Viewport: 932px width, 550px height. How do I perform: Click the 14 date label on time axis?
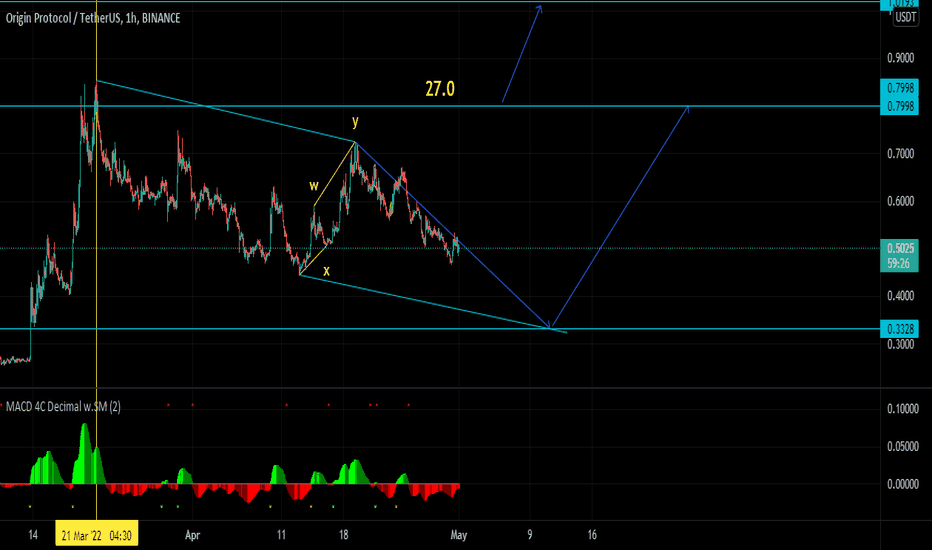coord(33,535)
